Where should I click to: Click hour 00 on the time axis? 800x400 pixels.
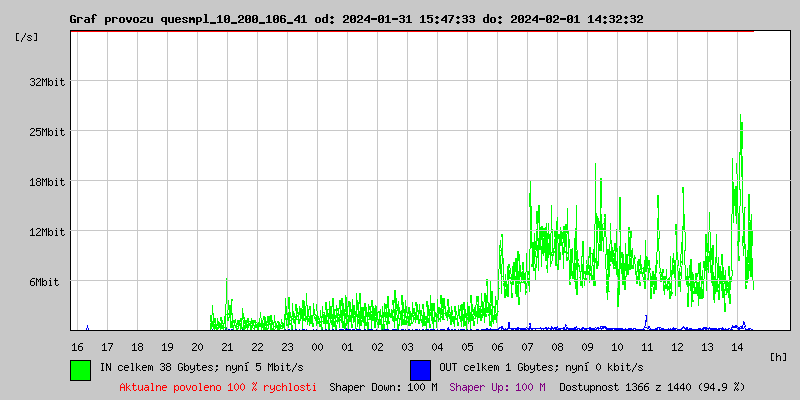point(317,346)
